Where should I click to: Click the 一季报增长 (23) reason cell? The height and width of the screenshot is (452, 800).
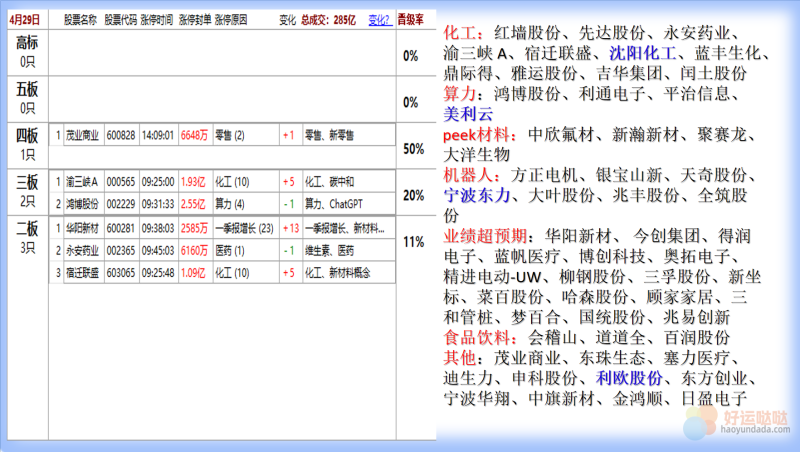coord(244,228)
